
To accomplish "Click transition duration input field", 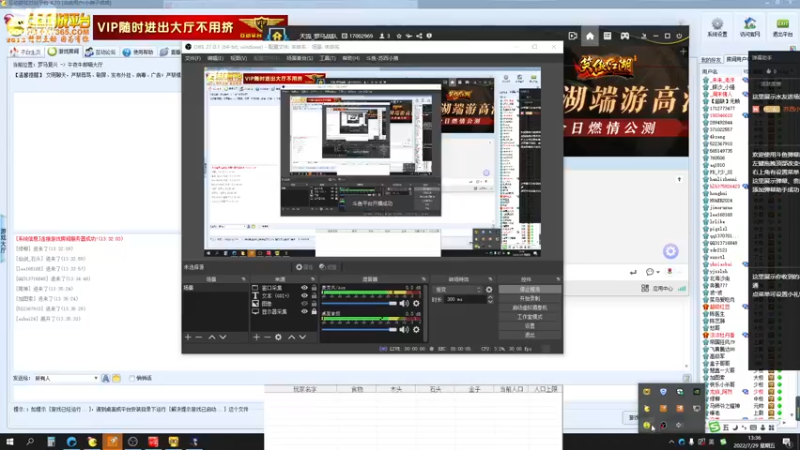I will (x=465, y=300).
